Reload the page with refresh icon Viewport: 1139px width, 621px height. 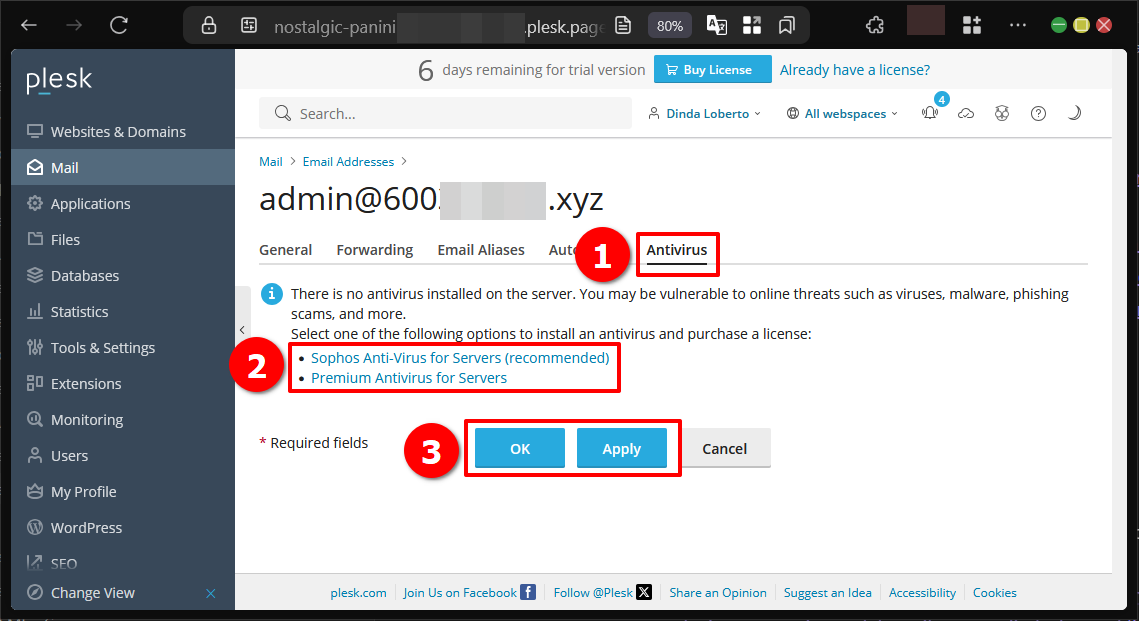click(x=119, y=25)
